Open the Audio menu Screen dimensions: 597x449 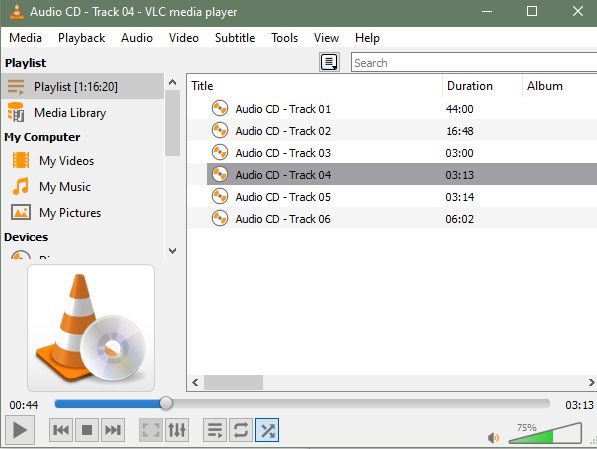click(x=137, y=38)
